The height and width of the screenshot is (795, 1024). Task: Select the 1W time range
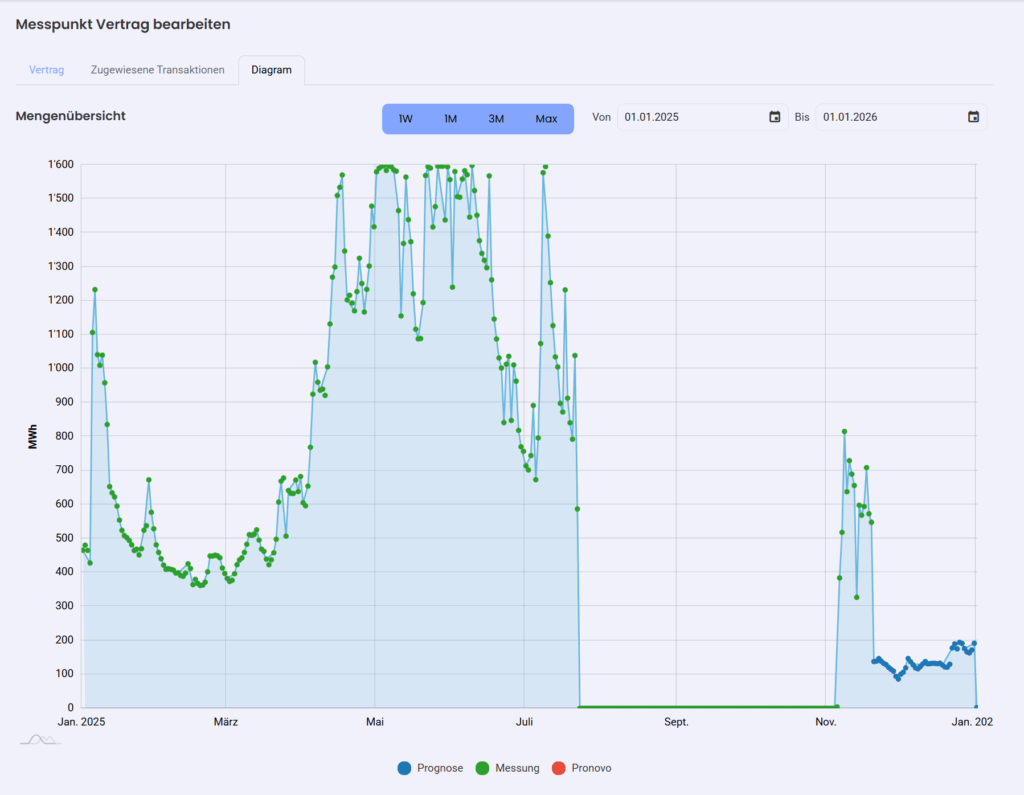click(x=406, y=119)
